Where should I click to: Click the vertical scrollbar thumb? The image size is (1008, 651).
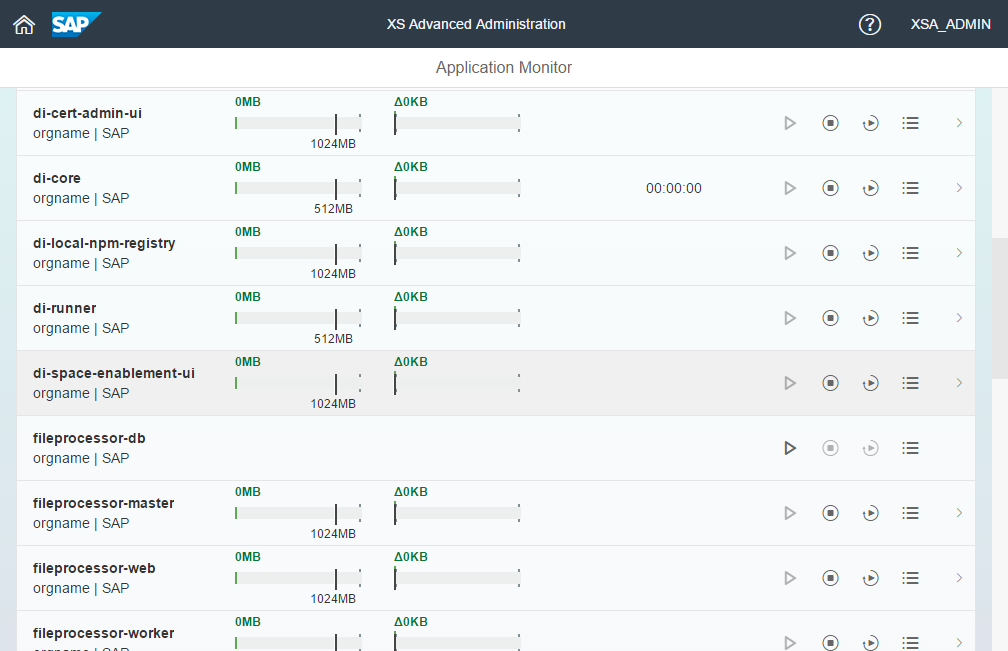(x=1000, y=308)
